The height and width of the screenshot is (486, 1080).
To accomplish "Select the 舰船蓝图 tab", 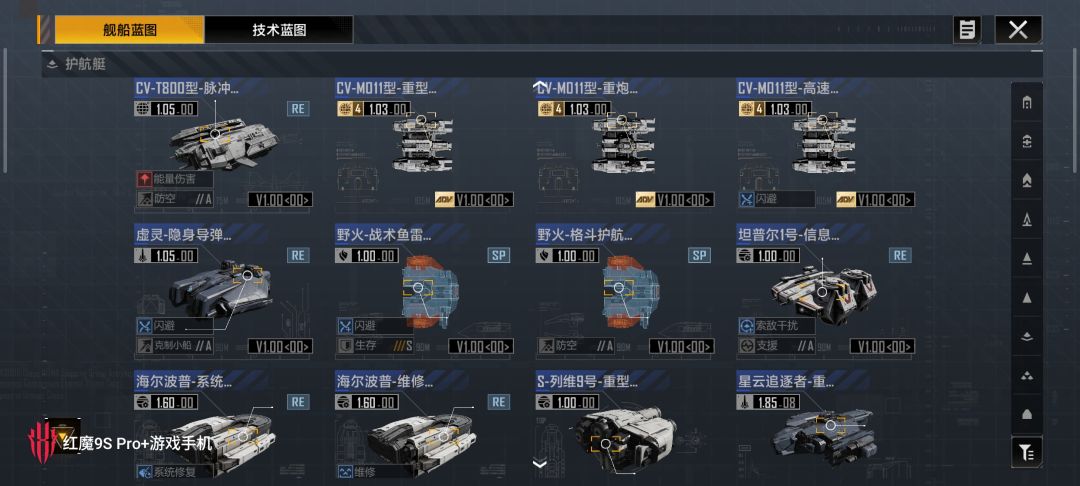I will click(x=129, y=30).
